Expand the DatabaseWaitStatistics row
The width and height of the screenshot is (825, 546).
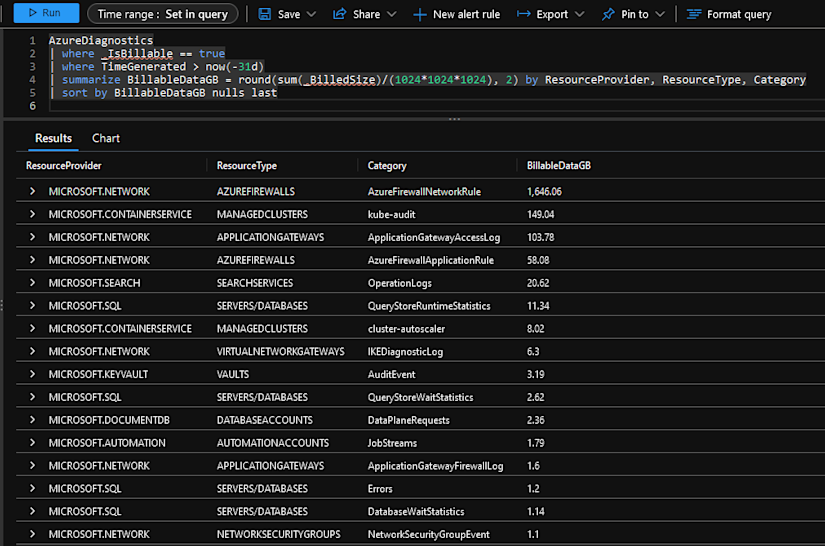pos(33,511)
